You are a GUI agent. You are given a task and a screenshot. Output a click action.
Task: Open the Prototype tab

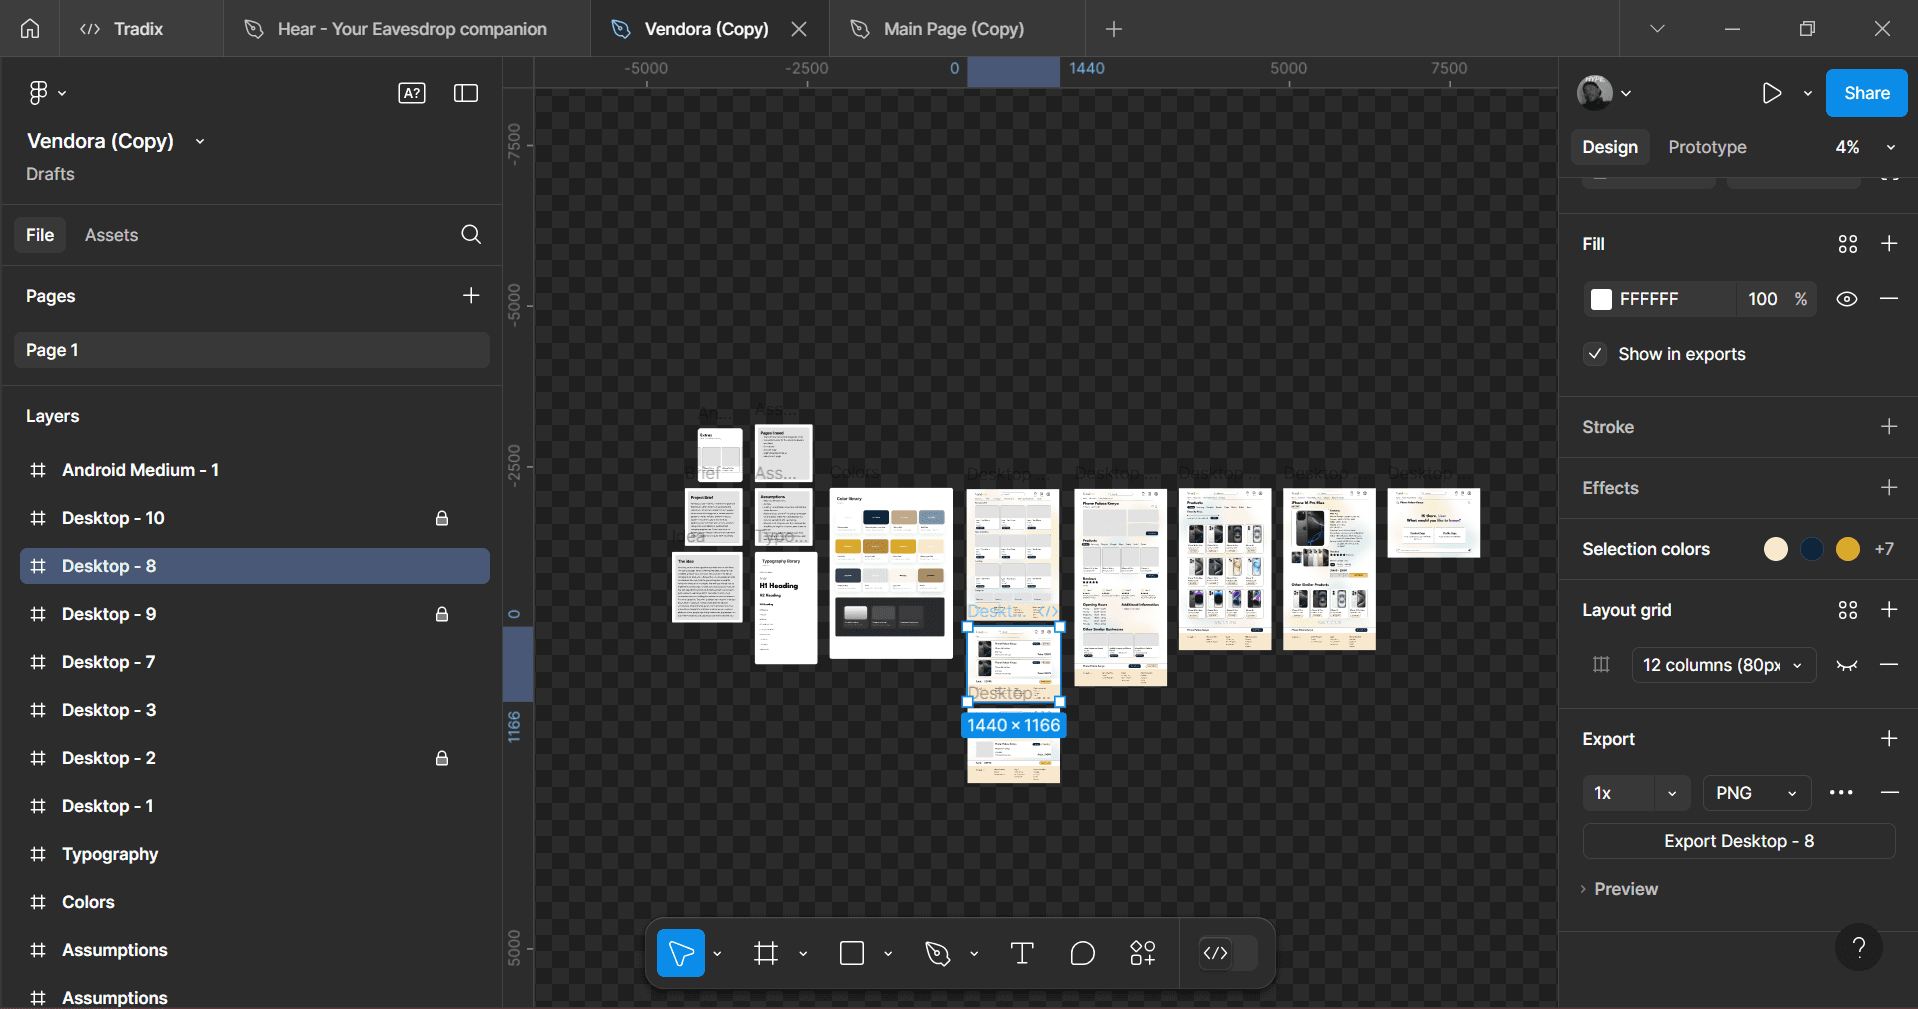coord(1707,147)
